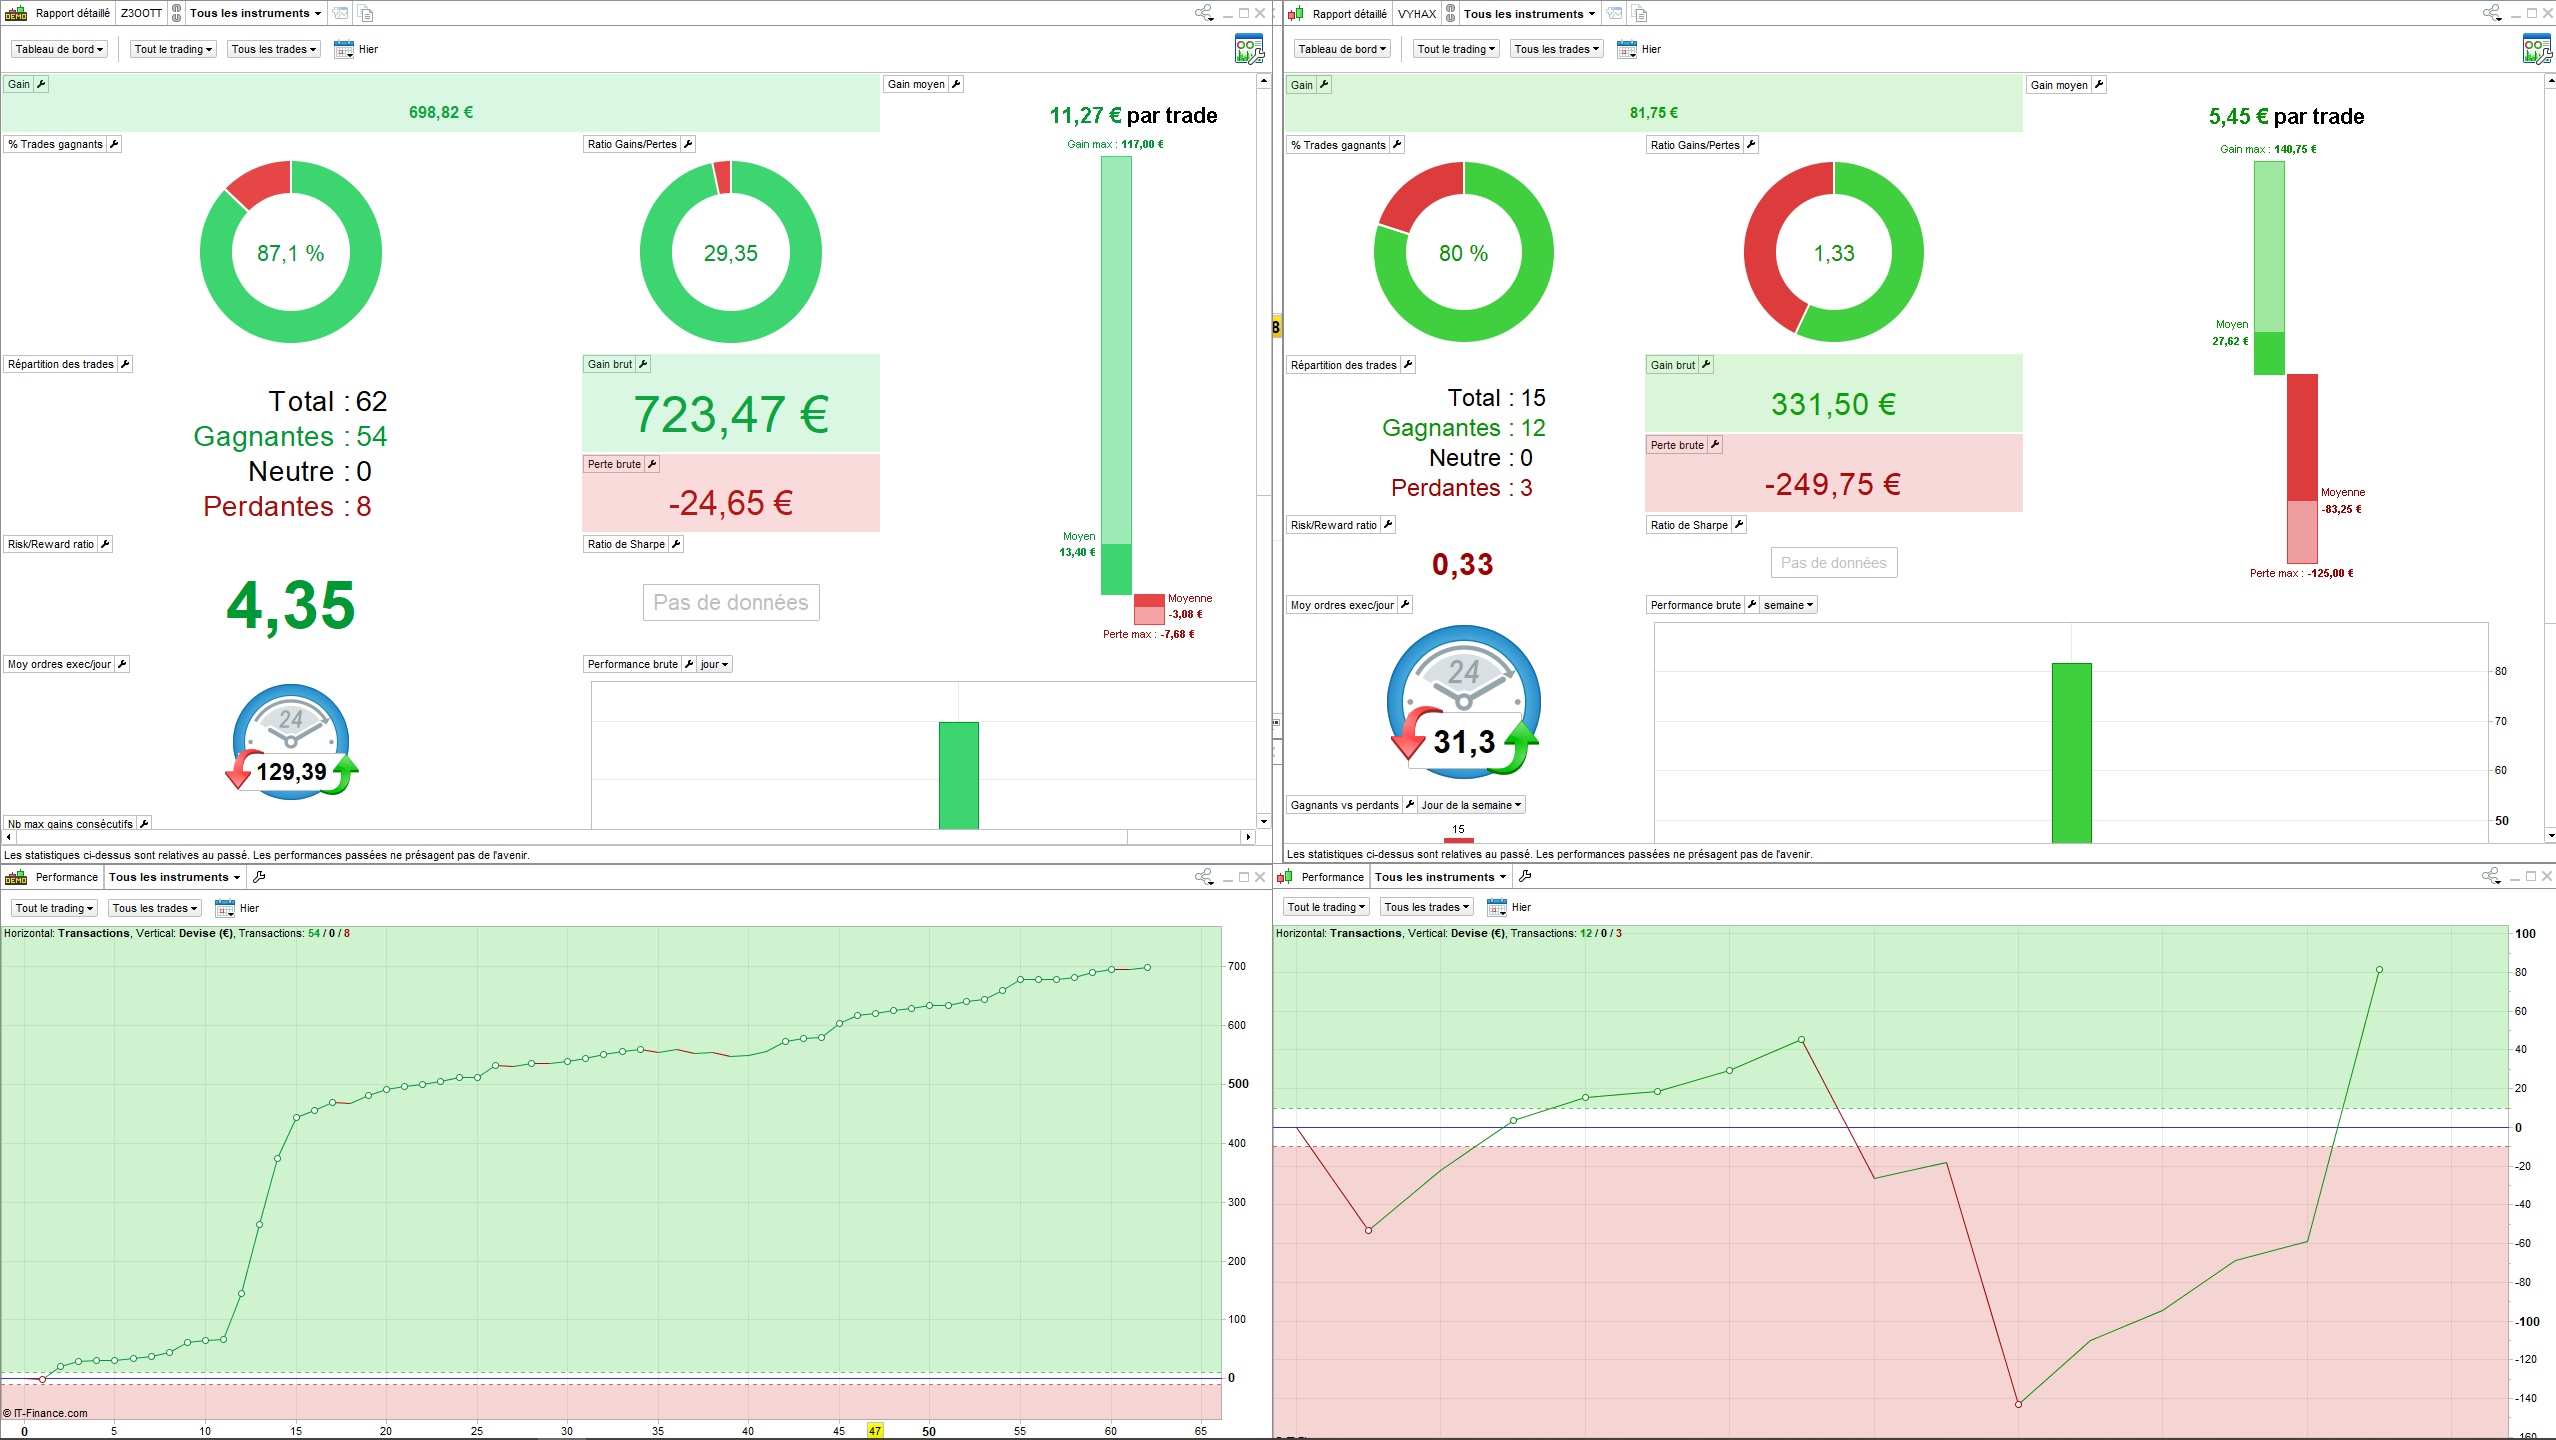Image resolution: width=2556 pixels, height=1440 pixels.
Task: Open settings wrench for left Gain brut widget
Action: click(643, 364)
